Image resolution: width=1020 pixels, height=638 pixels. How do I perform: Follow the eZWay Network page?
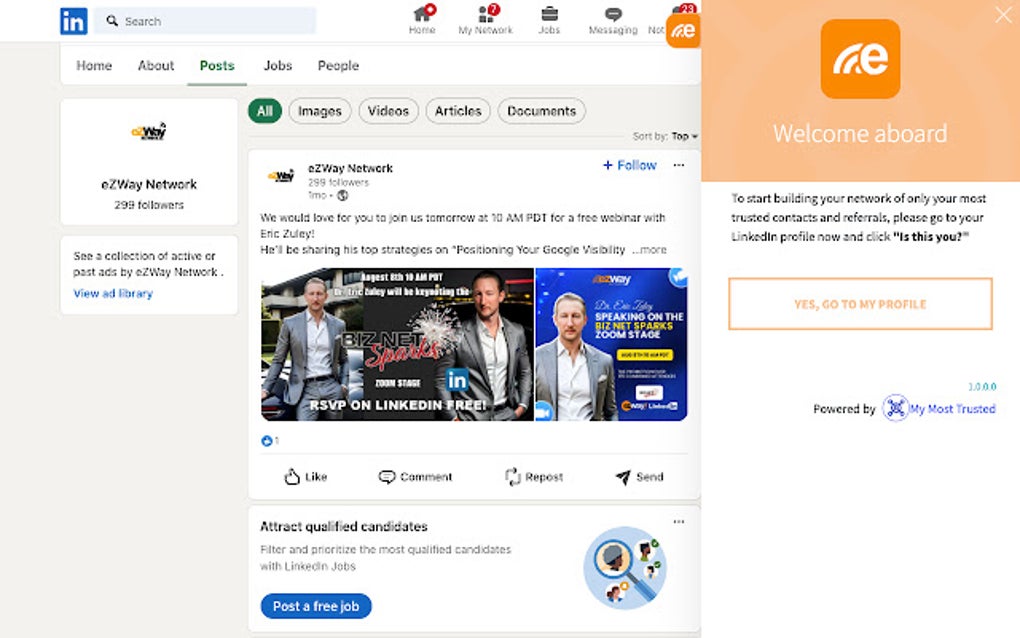[x=629, y=165]
